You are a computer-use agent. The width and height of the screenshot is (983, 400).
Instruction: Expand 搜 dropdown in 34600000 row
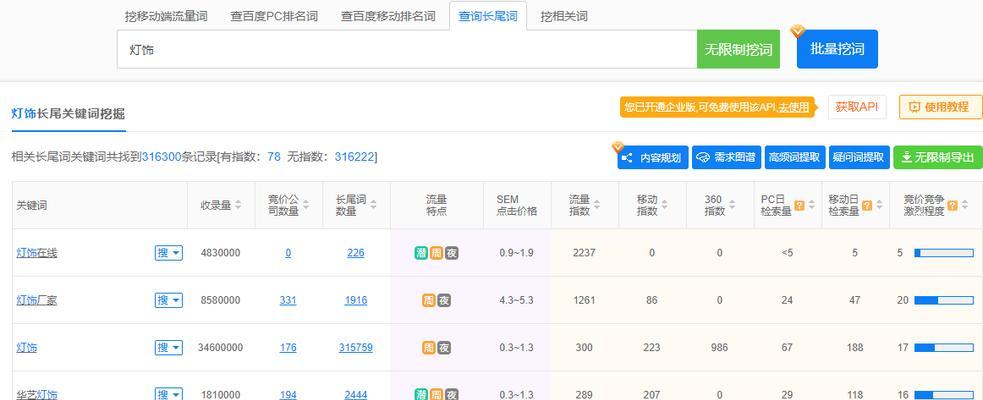(x=169, y=347)
